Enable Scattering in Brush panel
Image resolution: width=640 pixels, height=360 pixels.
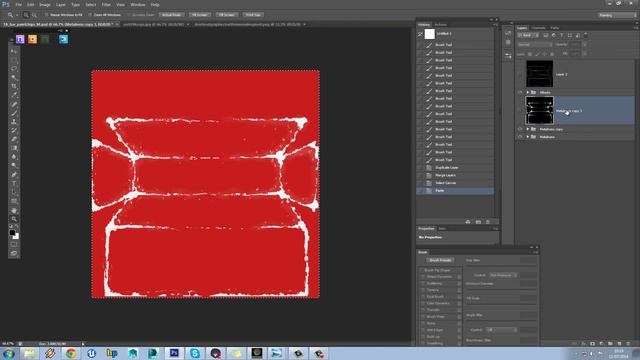[423, 283]
